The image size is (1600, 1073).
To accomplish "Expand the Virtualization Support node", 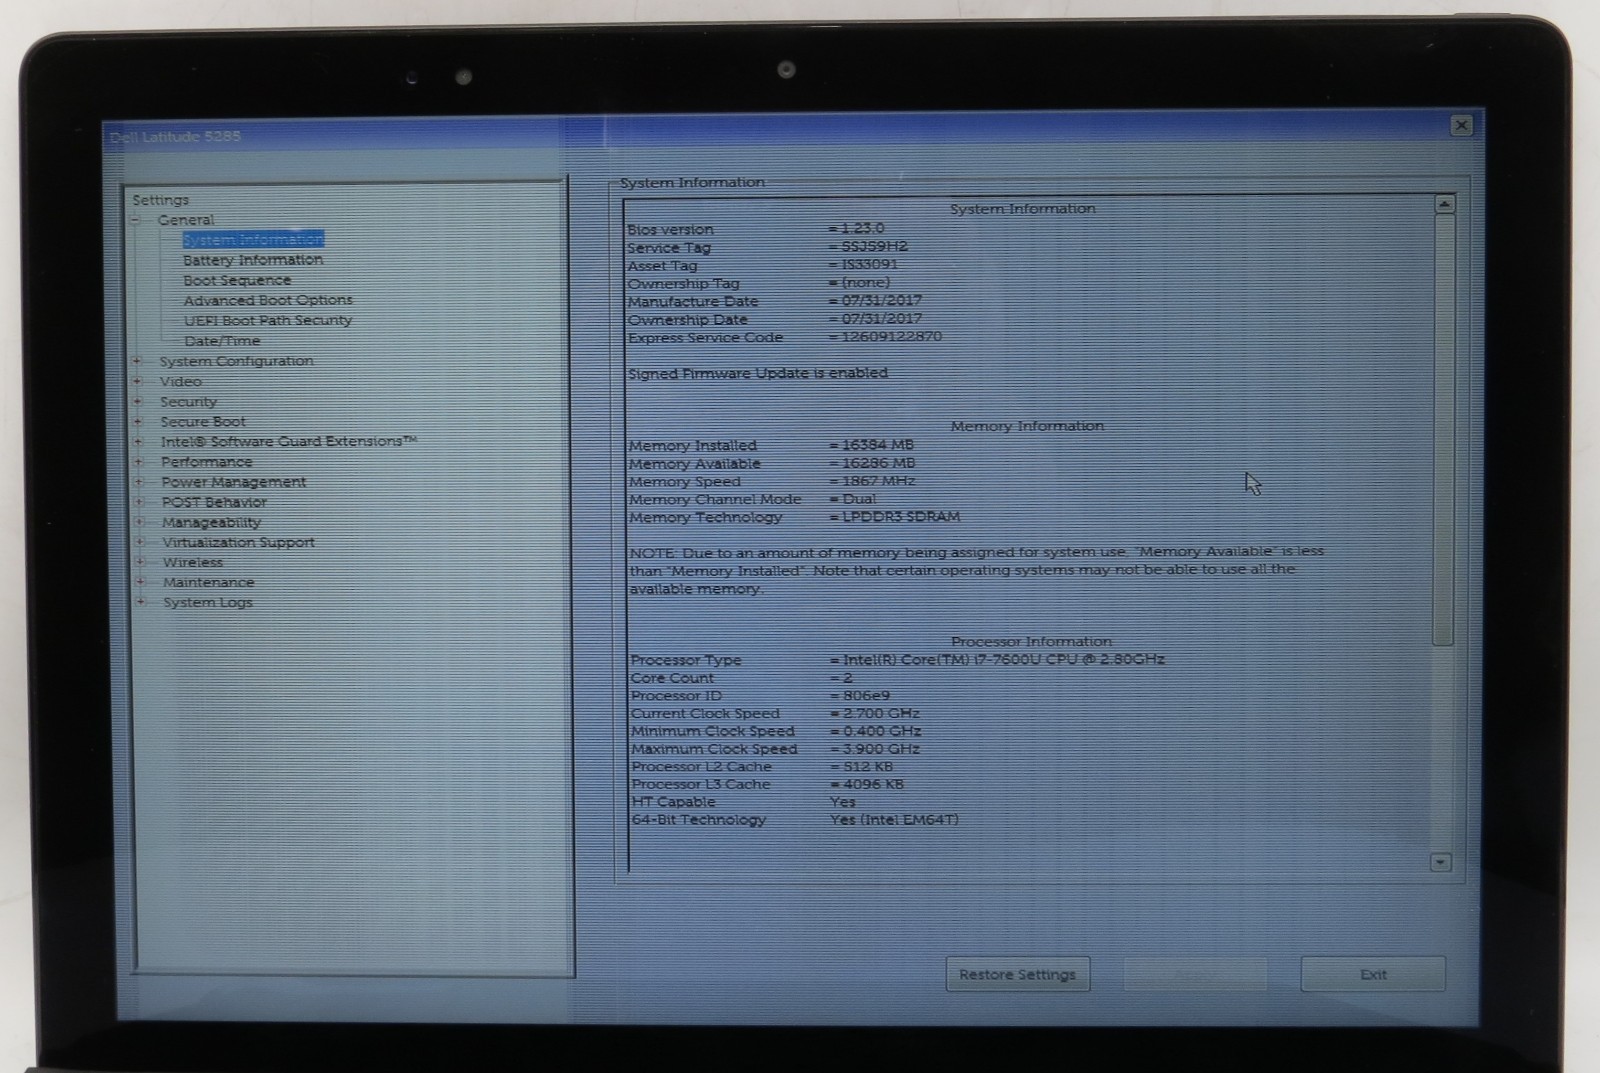I will tap(140, 541).
